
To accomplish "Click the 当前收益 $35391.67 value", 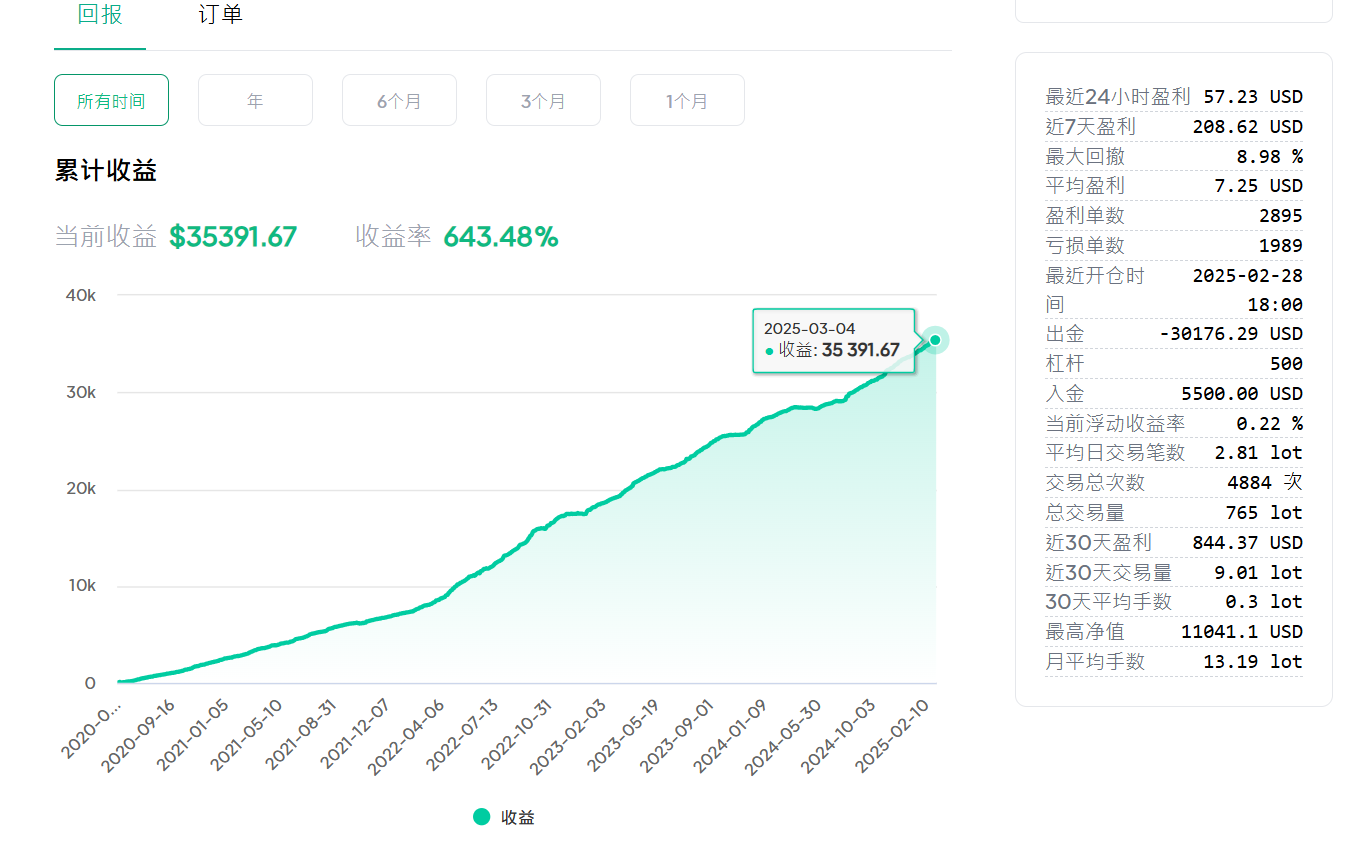I will pos(233,237).
